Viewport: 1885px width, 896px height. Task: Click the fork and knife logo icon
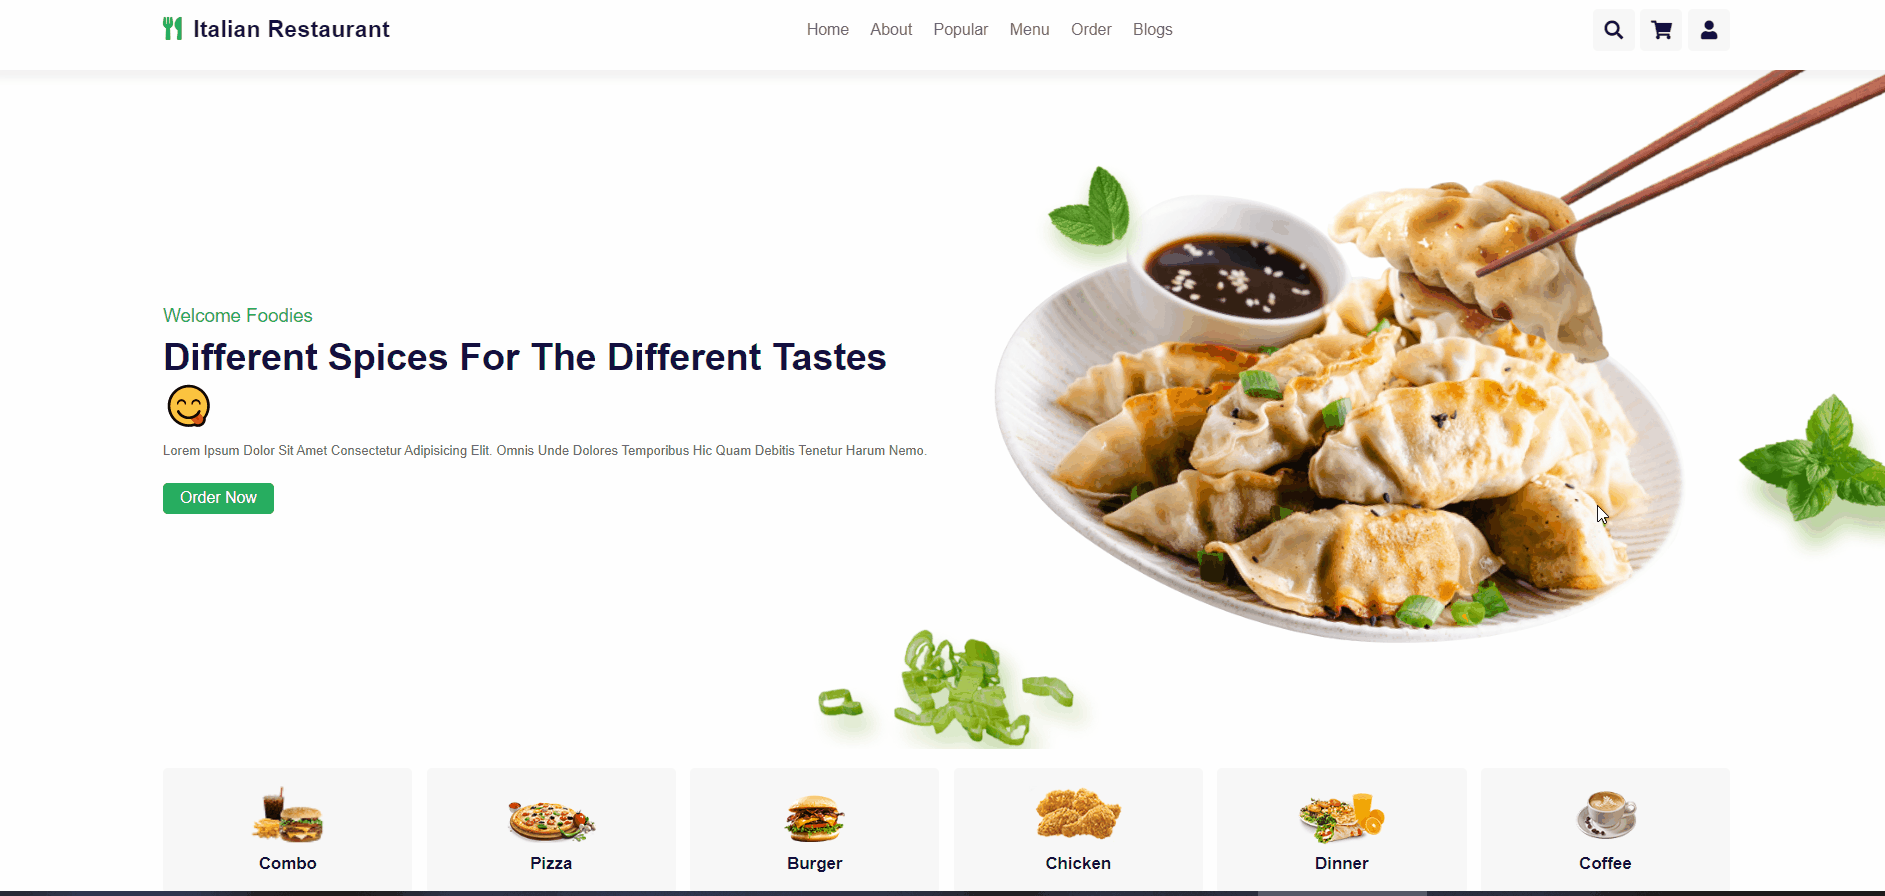173,28
